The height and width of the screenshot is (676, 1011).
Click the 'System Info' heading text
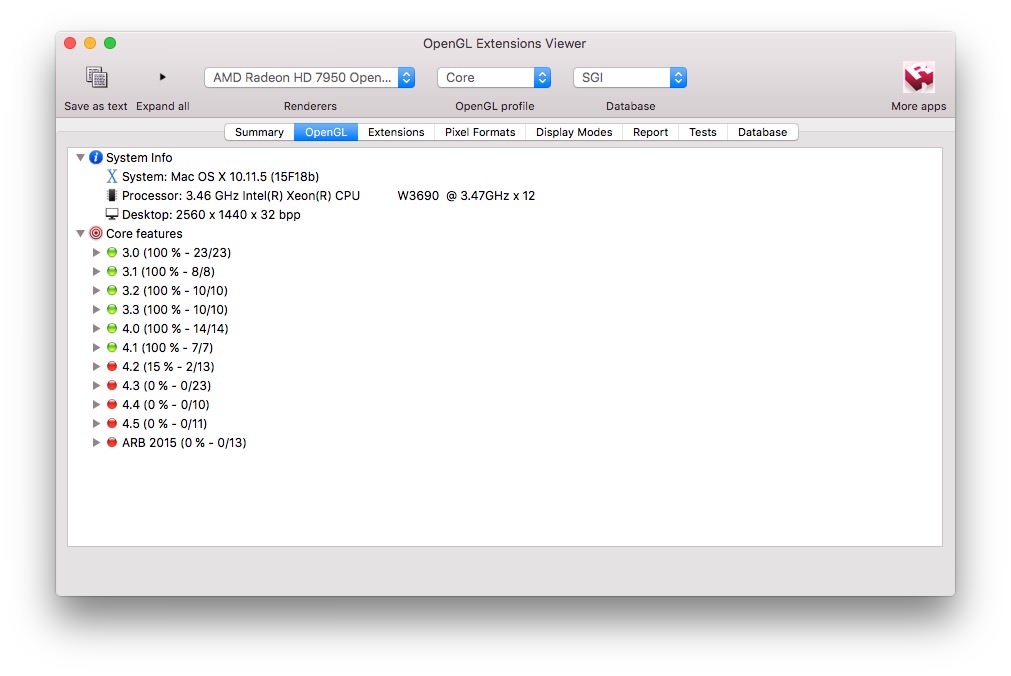click(139, 157)
